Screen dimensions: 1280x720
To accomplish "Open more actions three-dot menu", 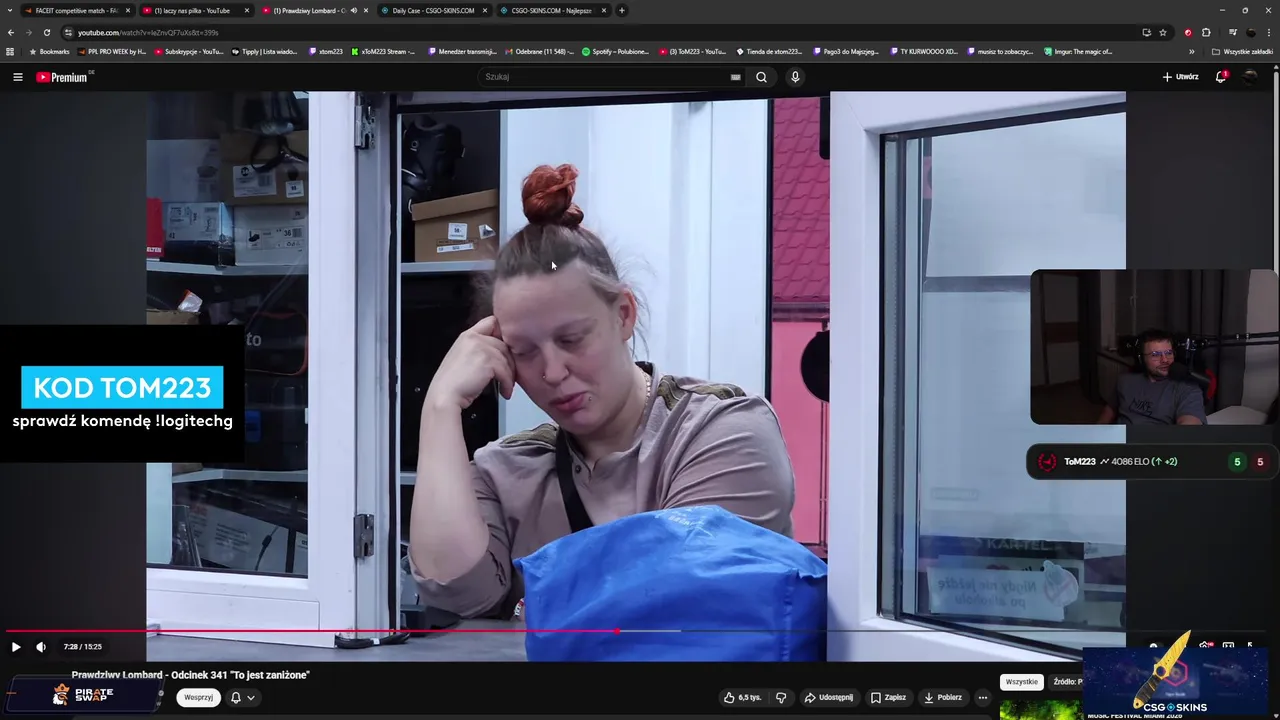I will 983,697.
